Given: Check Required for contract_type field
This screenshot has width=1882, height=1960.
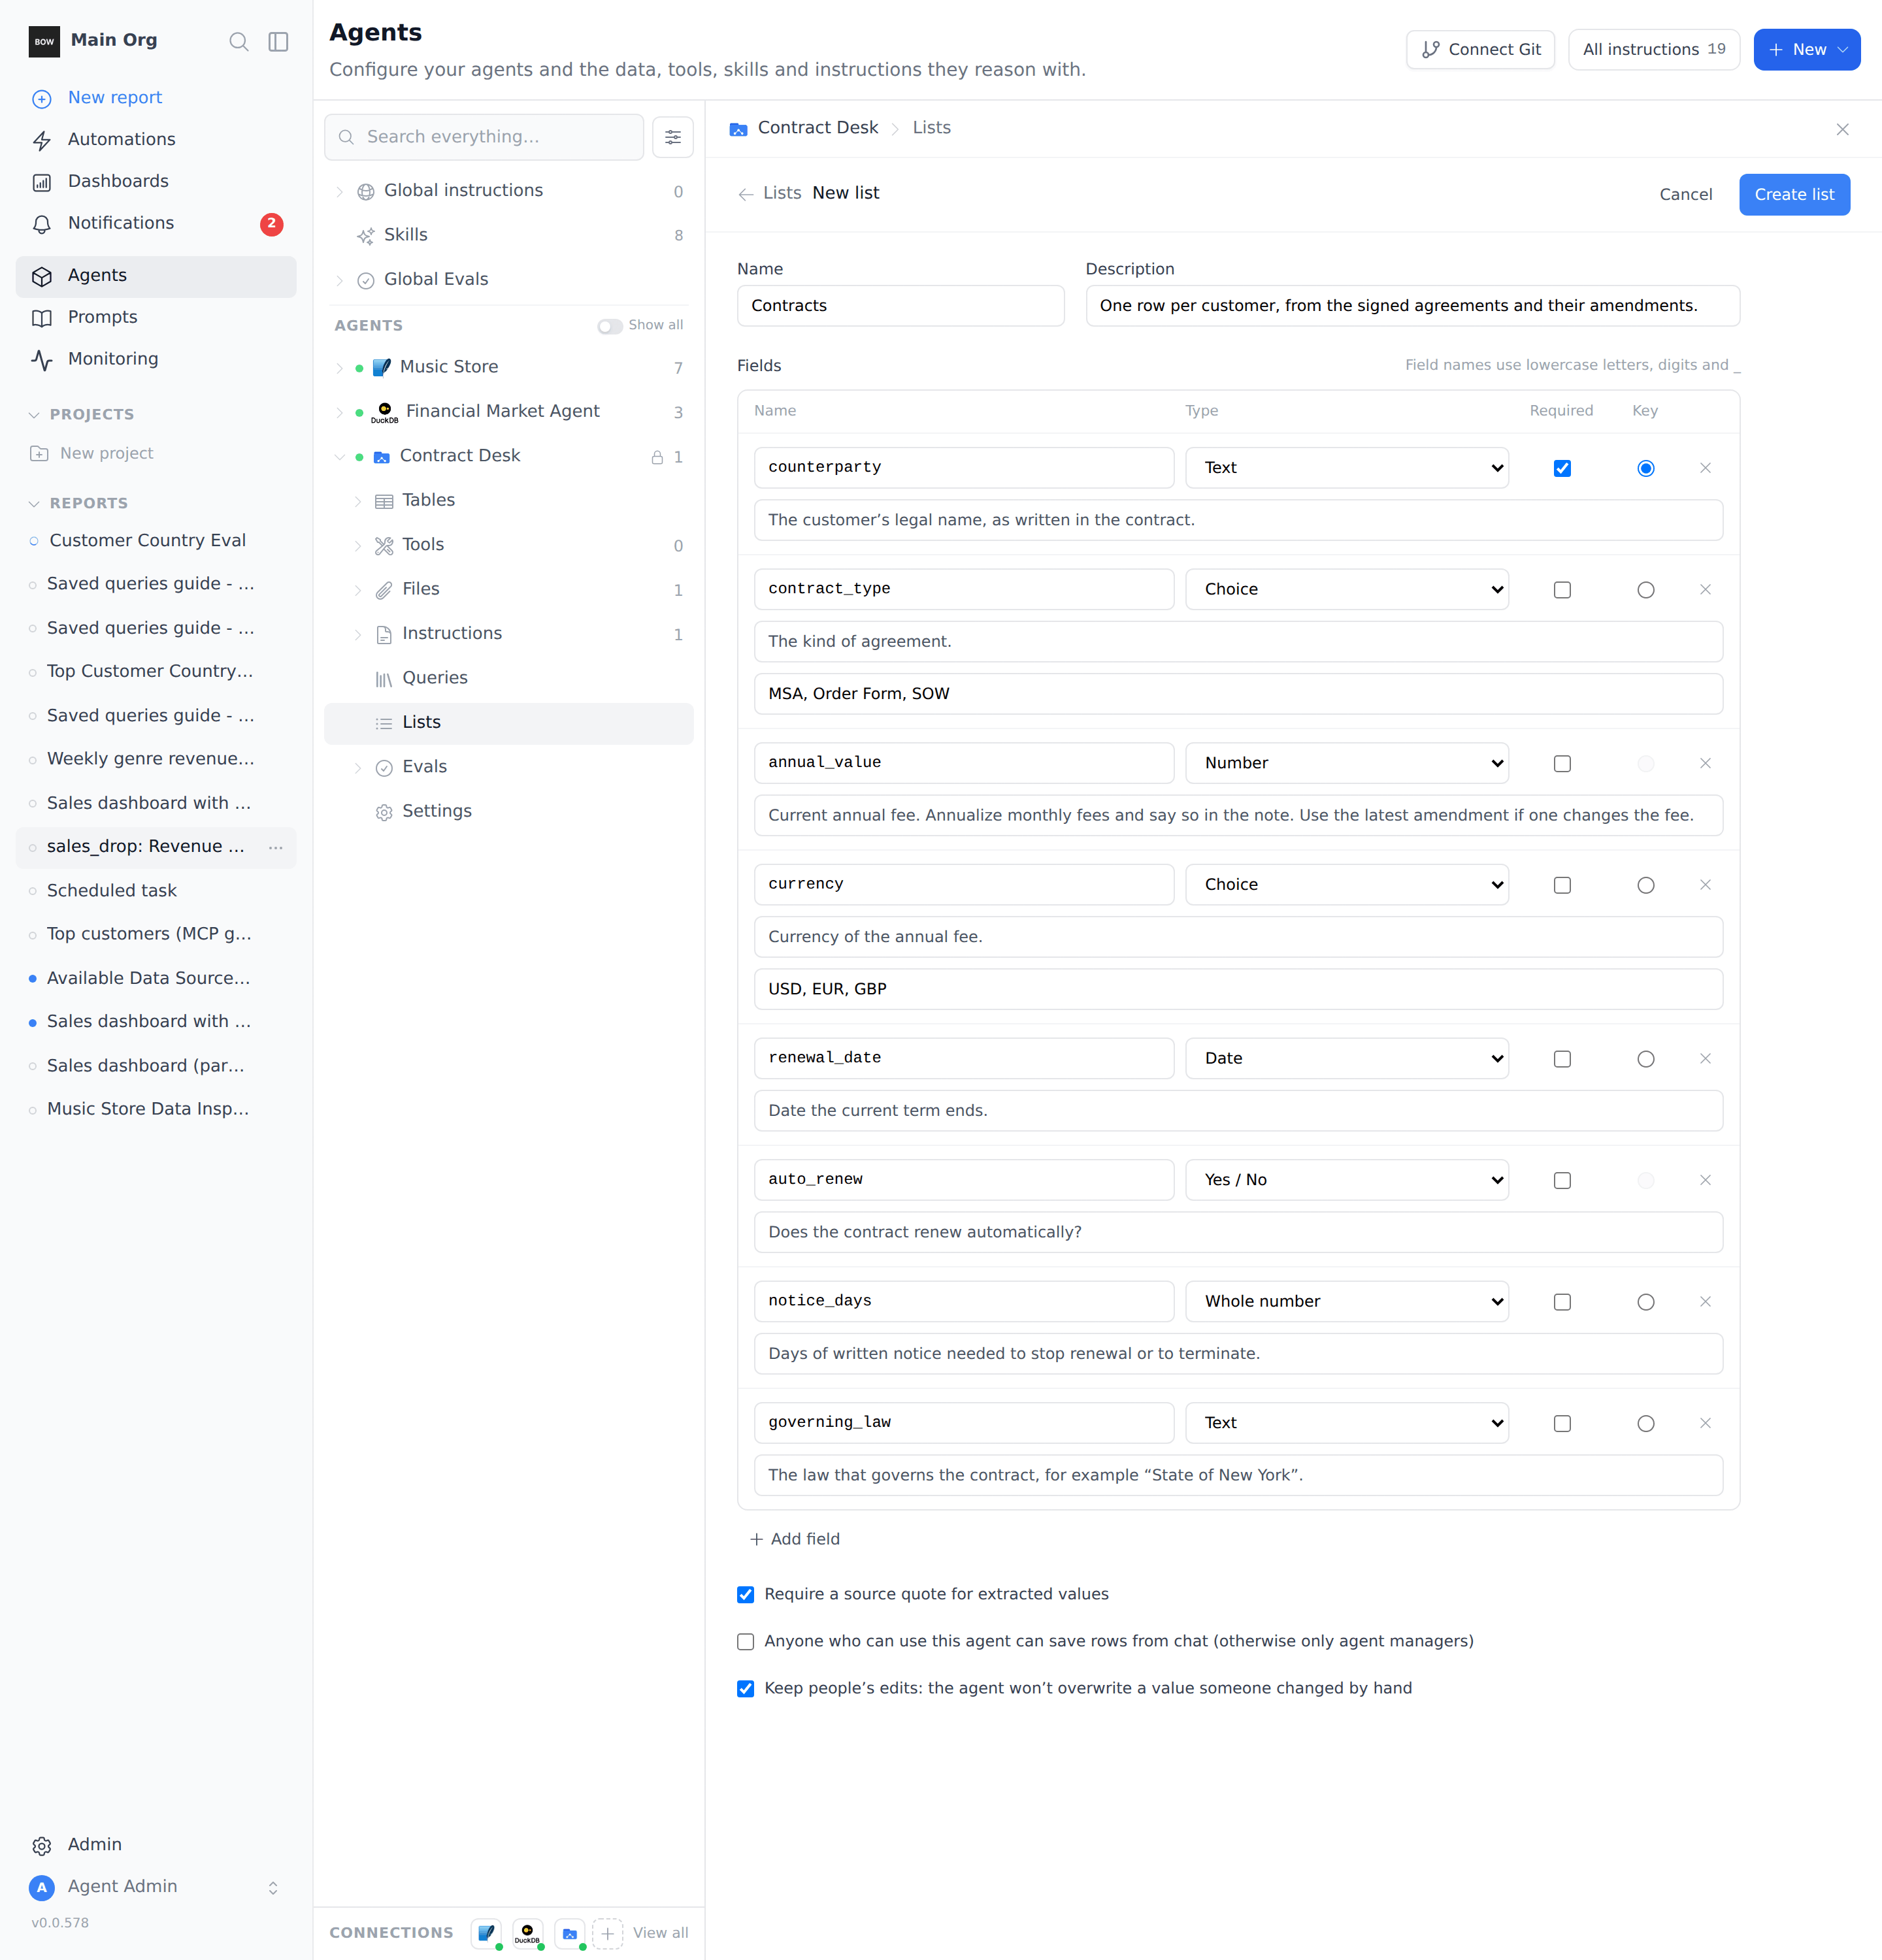Looking at the screenshot, I should [x=1562, y=590].
